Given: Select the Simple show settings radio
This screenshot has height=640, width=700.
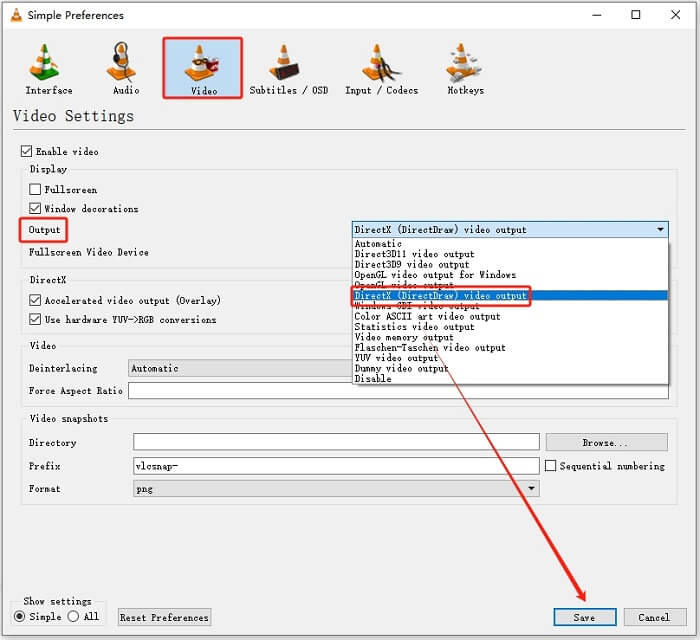Looking at the screenshot, I should point(20,616).
